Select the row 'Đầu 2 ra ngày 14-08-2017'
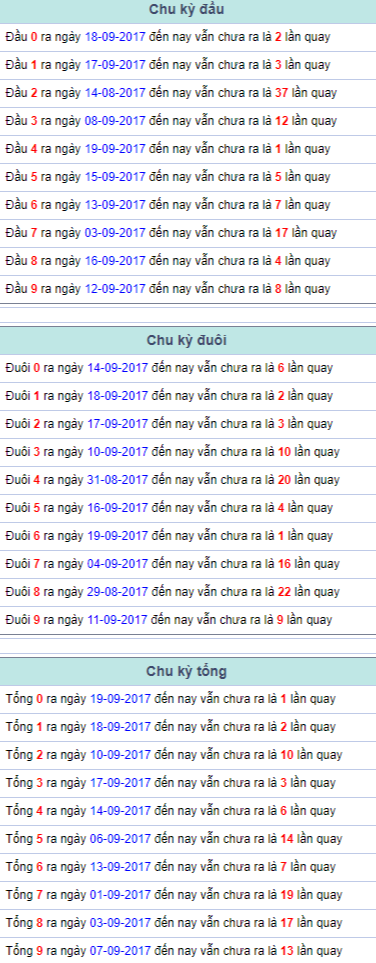 point(188,93)
